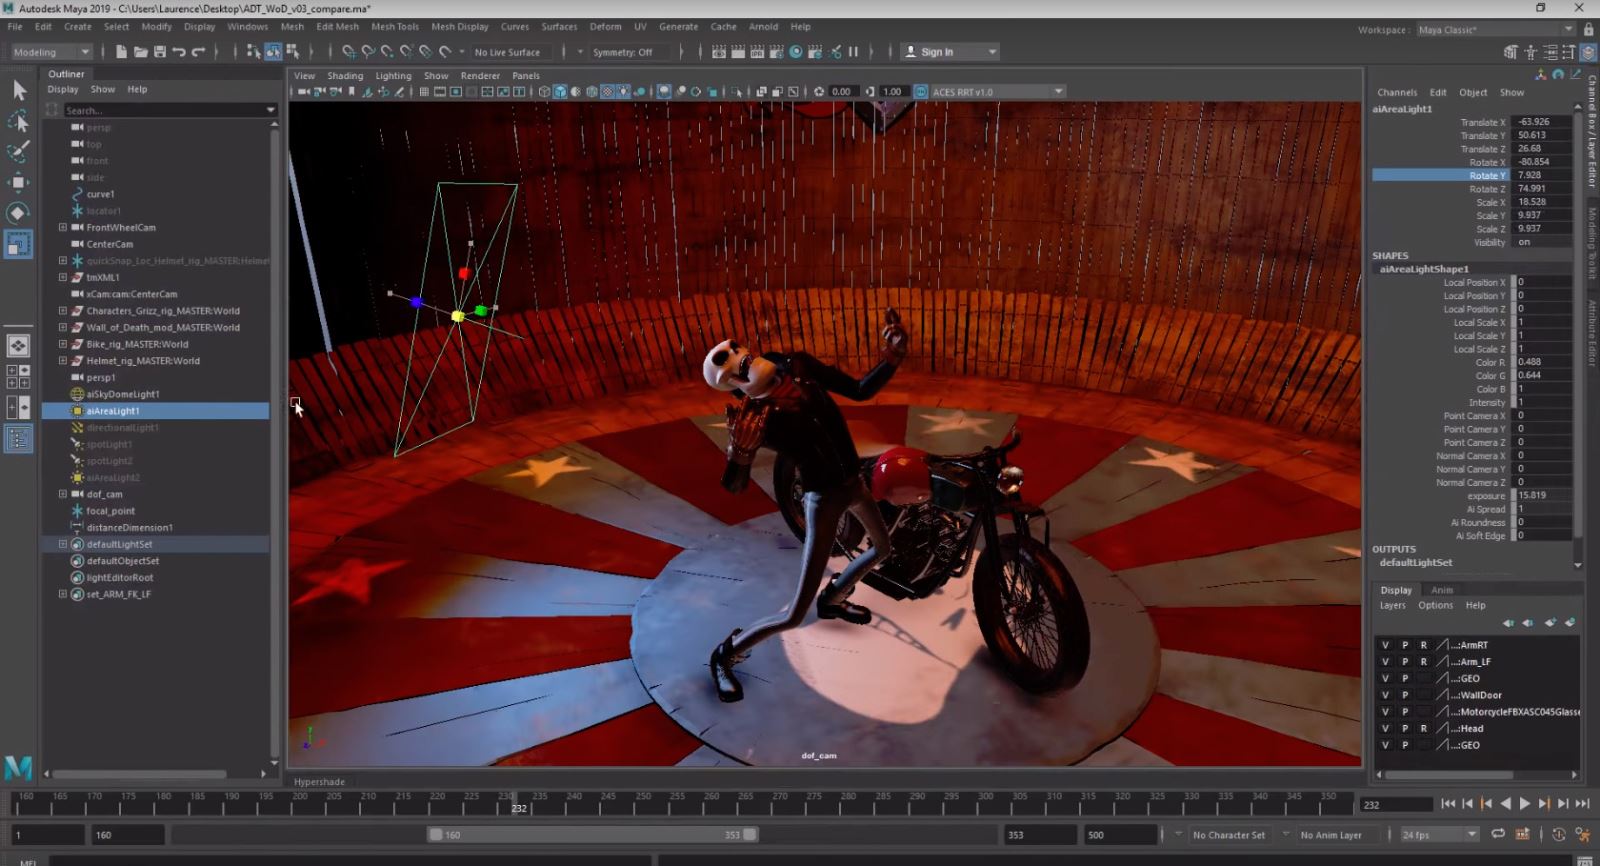Image resolution: width=1600 pixels, height=866 pixels.
Task: Toggle visibility V of ArmRT layer
Action: coord(1385,645)
